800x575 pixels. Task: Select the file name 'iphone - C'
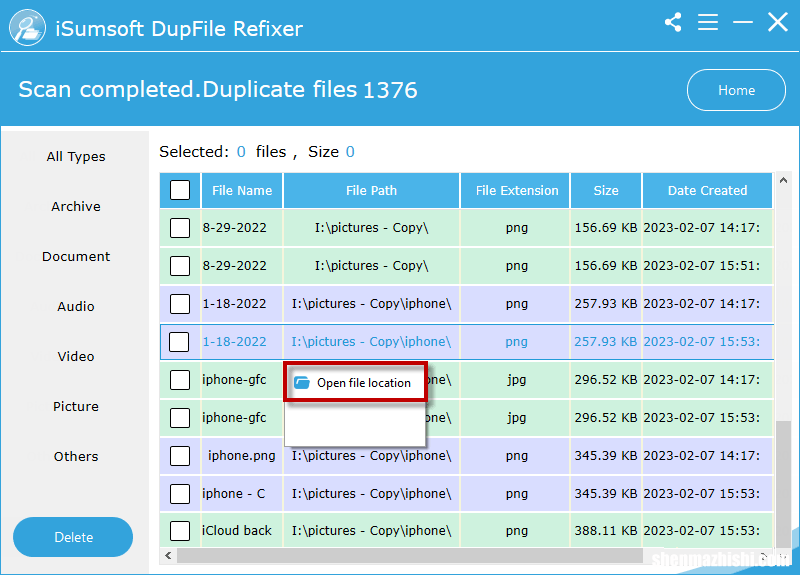tap(234, 494)
